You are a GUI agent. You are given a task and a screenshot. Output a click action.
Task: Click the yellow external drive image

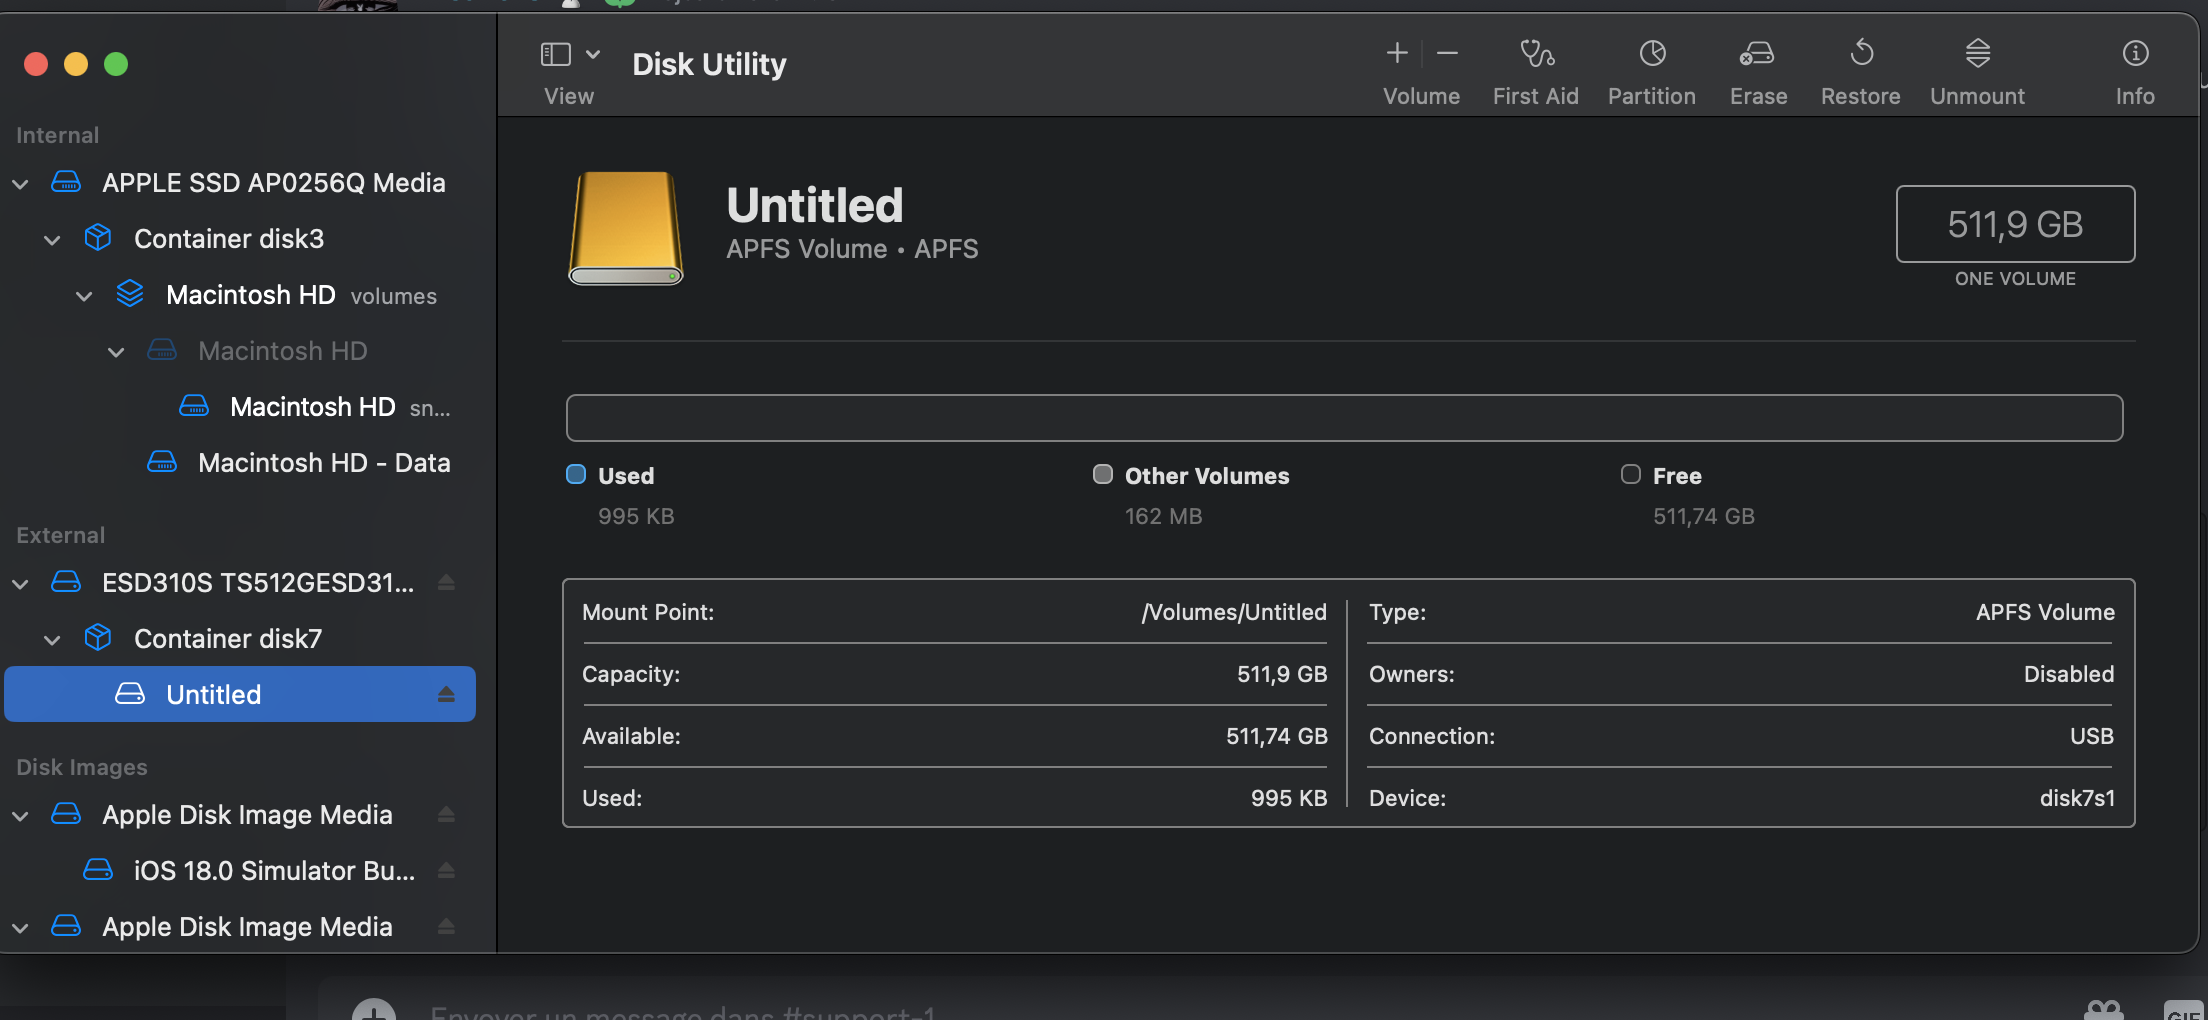(x=626, y=228)
